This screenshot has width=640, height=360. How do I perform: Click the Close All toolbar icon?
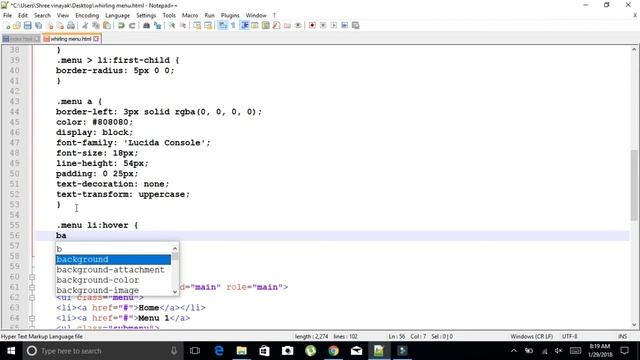pos(60,25)
